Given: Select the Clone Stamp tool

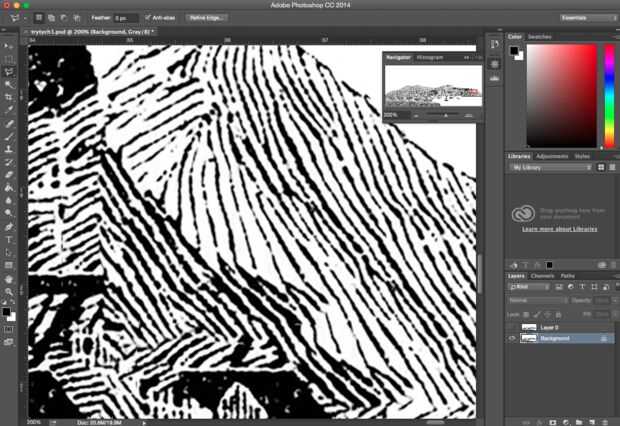Looking at the screenshot, I should click(x=8, y=150).
